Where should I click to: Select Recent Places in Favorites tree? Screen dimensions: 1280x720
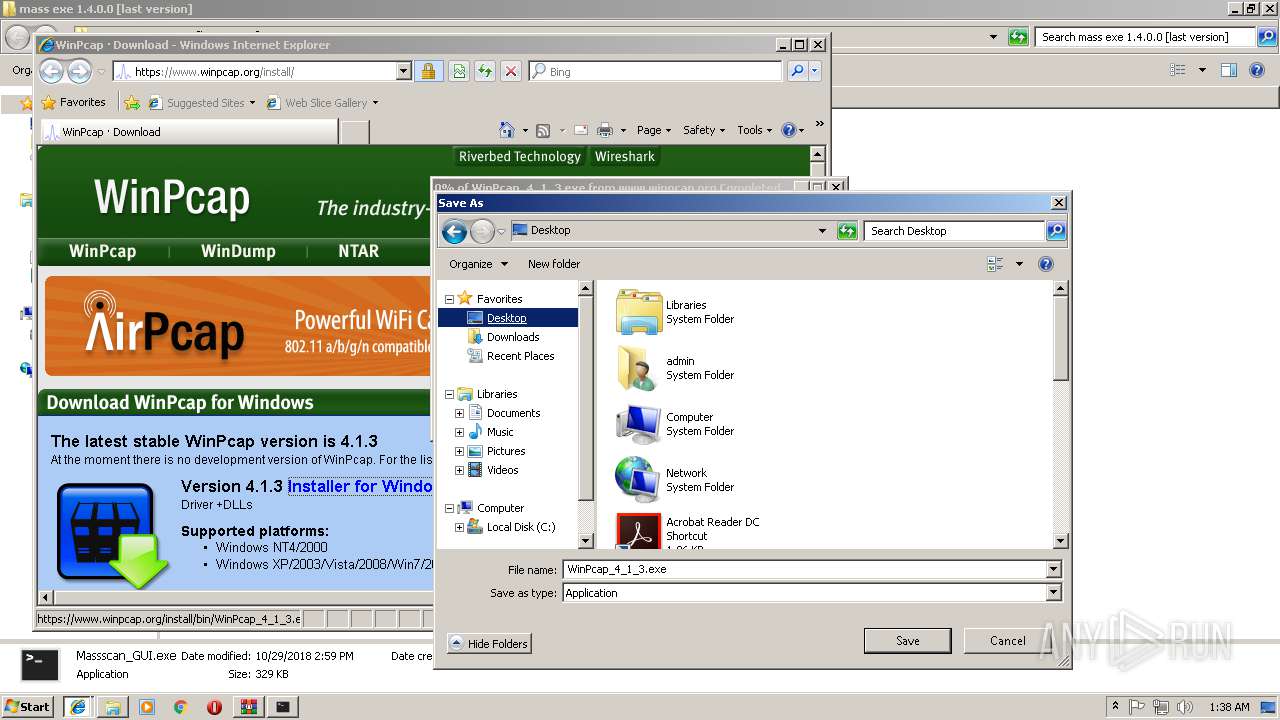[x=520, y=356]
